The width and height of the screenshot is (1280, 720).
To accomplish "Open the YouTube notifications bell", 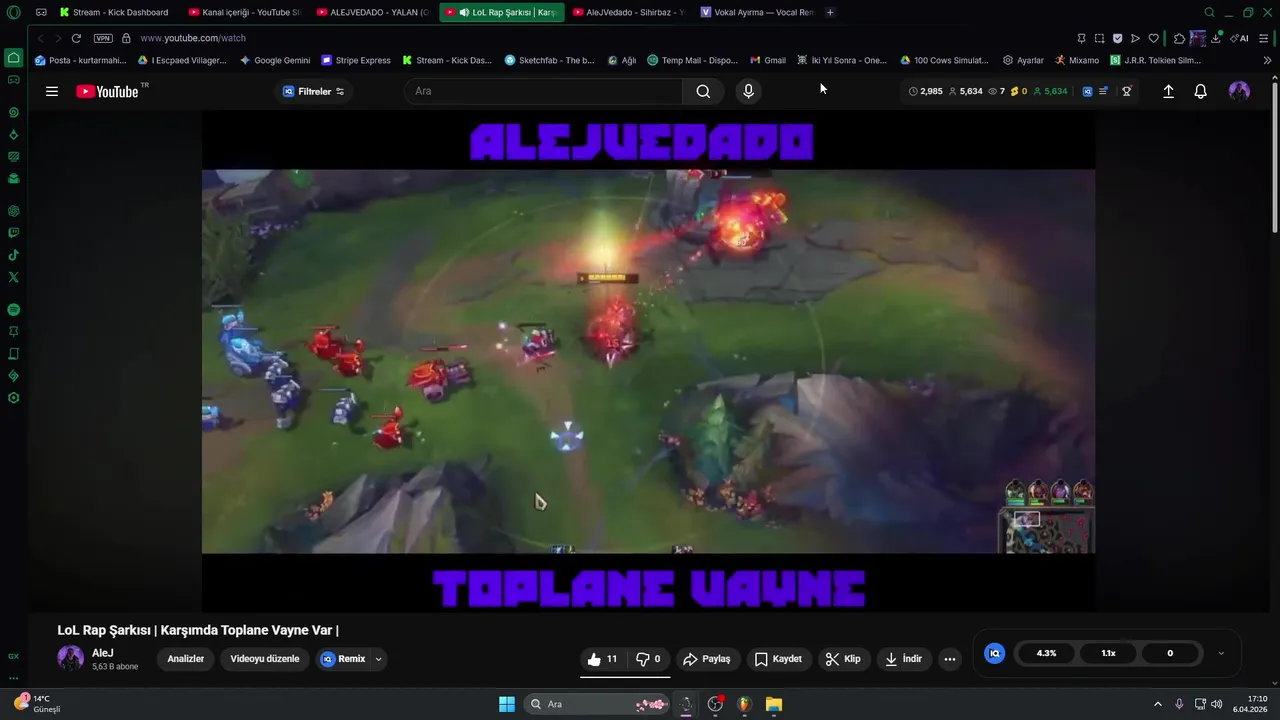I will [x=1201, y=91].
